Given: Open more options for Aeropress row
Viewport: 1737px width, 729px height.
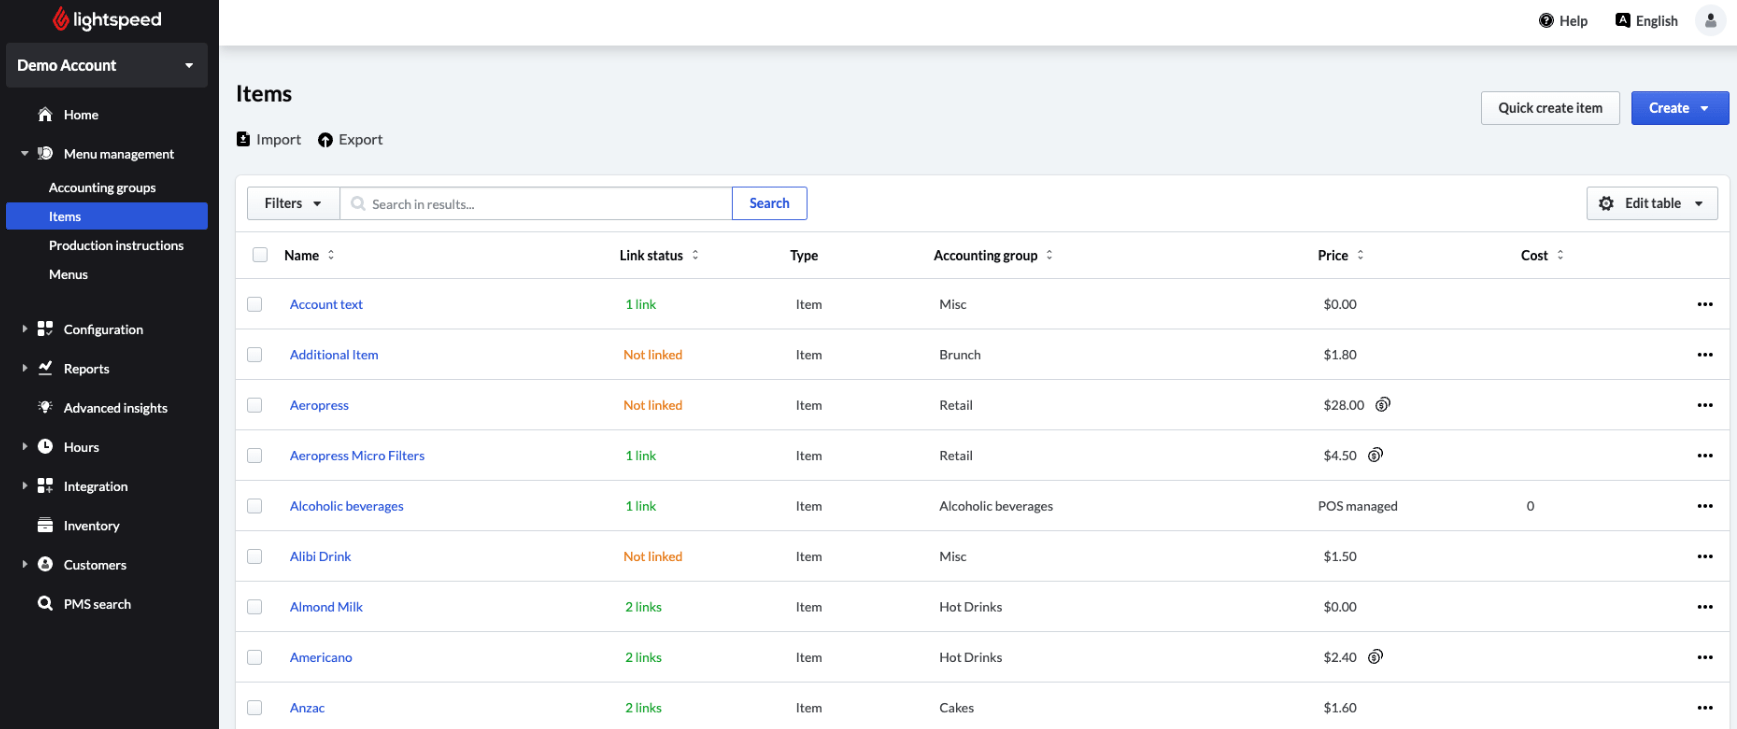Looking at the screenshot, I should point(1704,405).
